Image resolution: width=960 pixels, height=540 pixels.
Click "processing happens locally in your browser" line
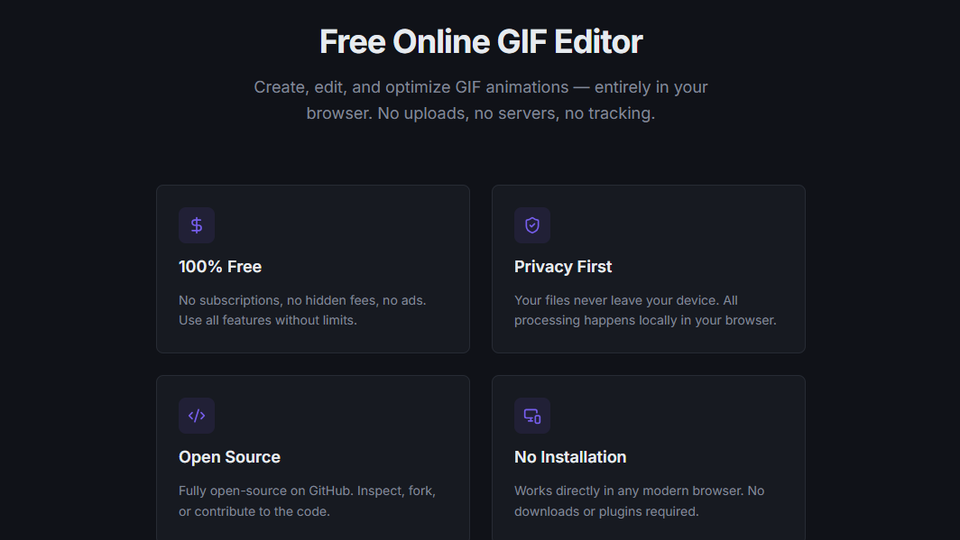click(x=645, y=321)
